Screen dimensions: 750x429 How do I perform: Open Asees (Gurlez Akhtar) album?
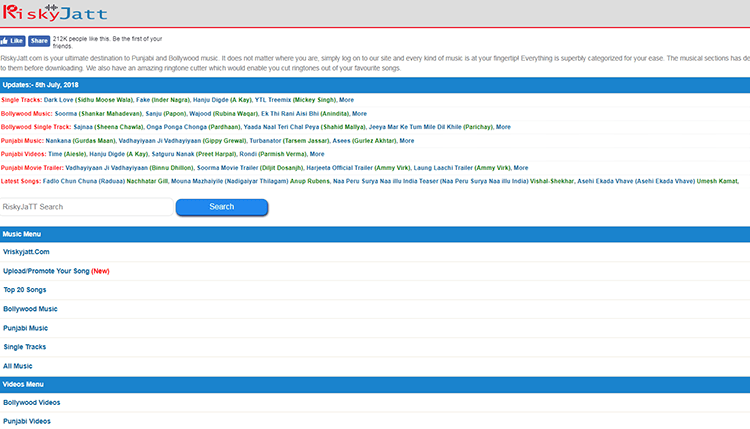[x=364, y=141]
